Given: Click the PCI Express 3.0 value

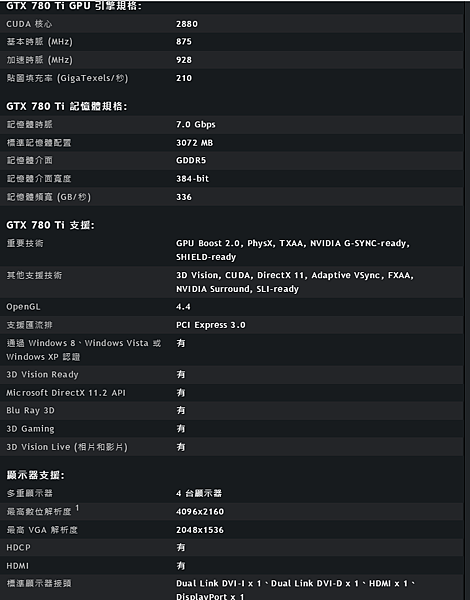Looking at the screenshot, I should 211,325.
